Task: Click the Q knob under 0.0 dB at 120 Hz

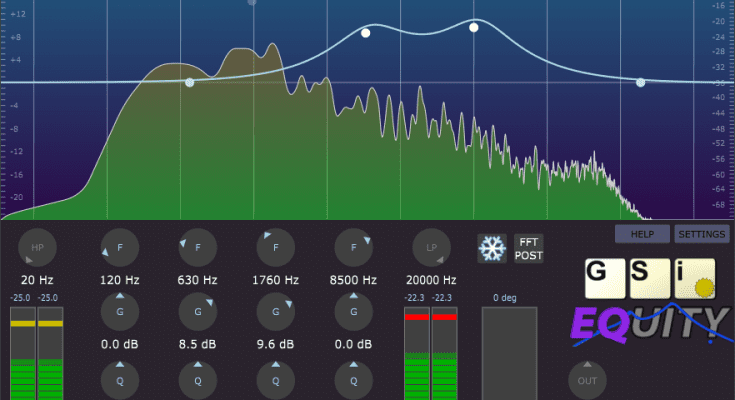Action: [120, 380]
